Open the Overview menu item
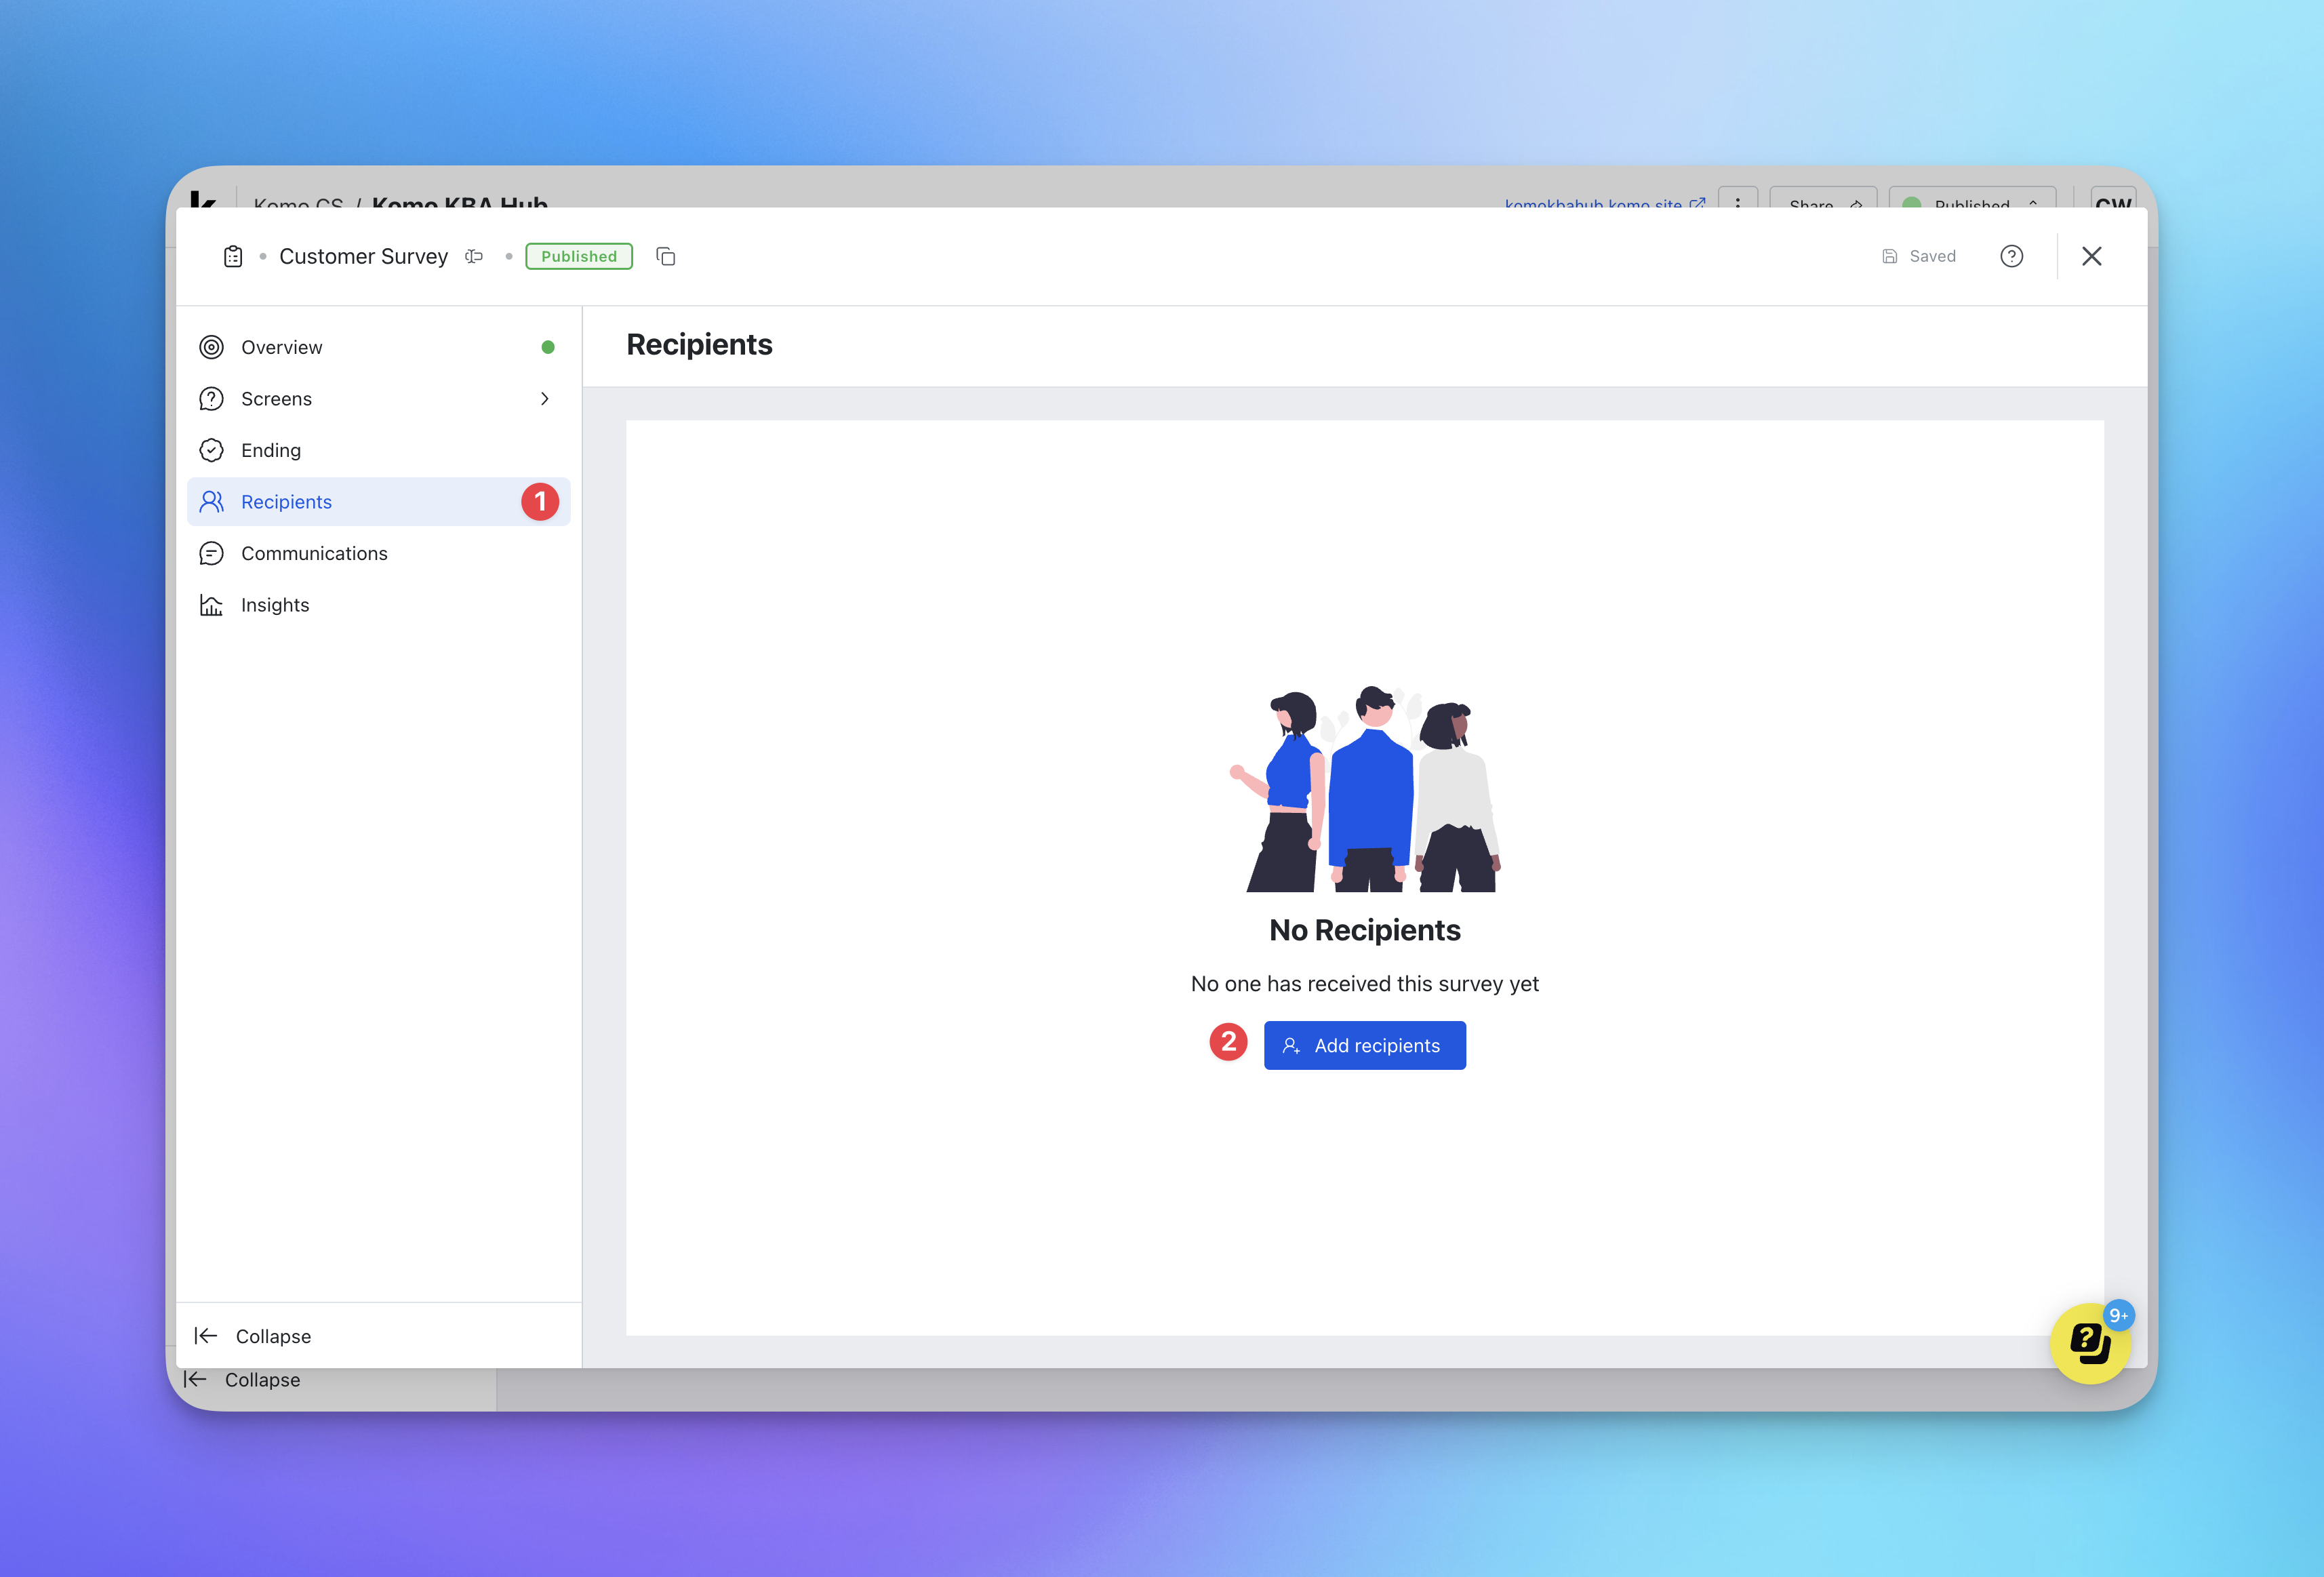The width and height of the screenshot is (2324, 1577). pos(282,348)
